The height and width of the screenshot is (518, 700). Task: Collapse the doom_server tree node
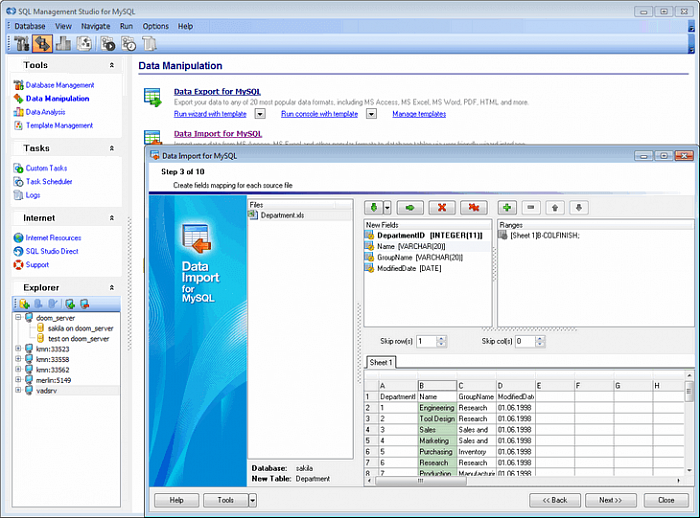(x=18, y=317)
